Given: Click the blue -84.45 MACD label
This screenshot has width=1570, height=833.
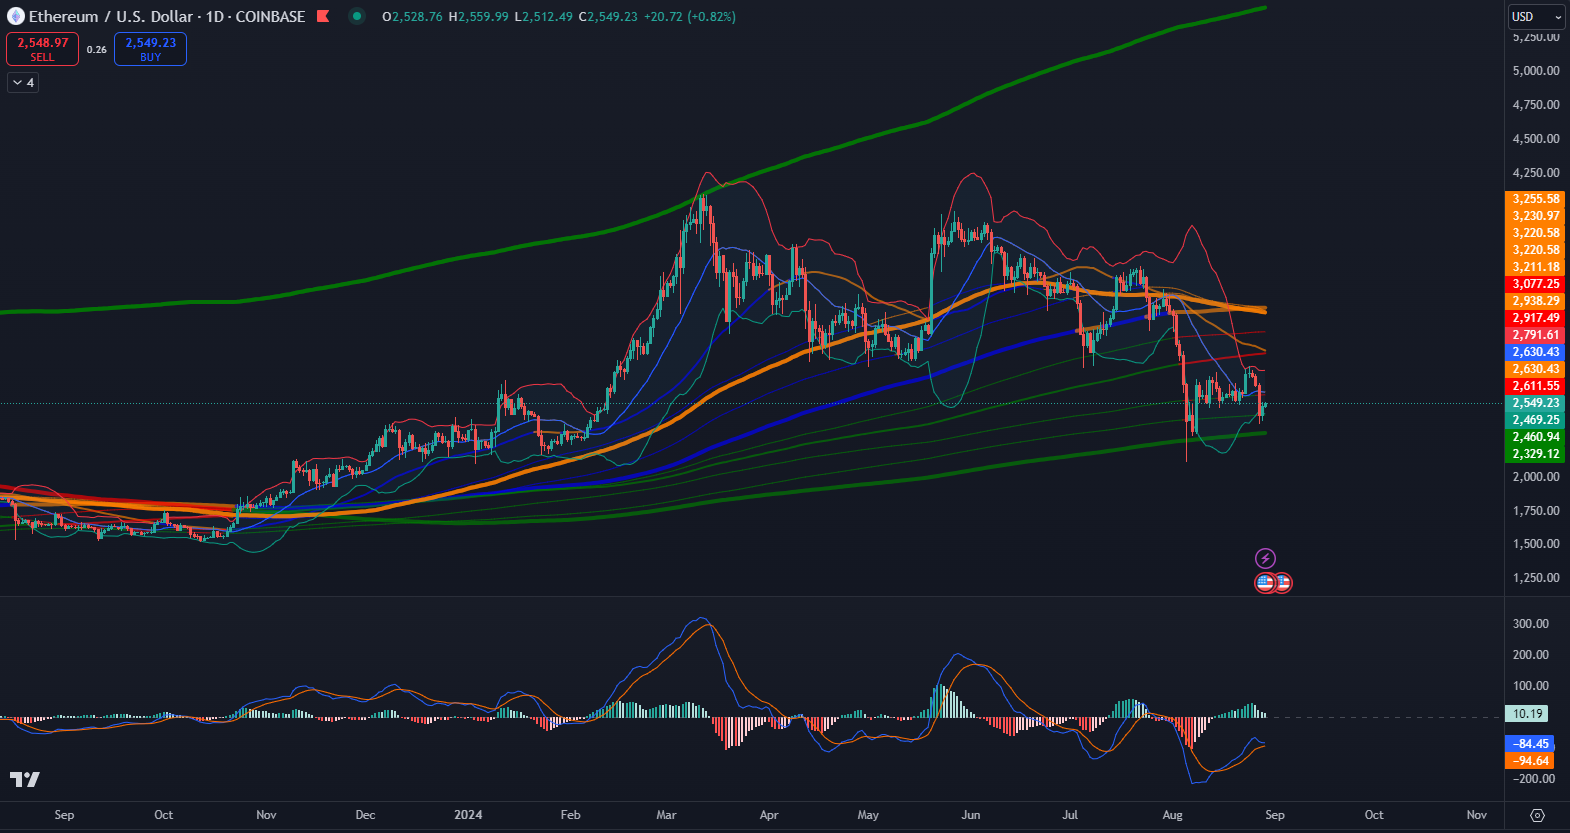Looking at the screenshot, I should coord(1530,744).
